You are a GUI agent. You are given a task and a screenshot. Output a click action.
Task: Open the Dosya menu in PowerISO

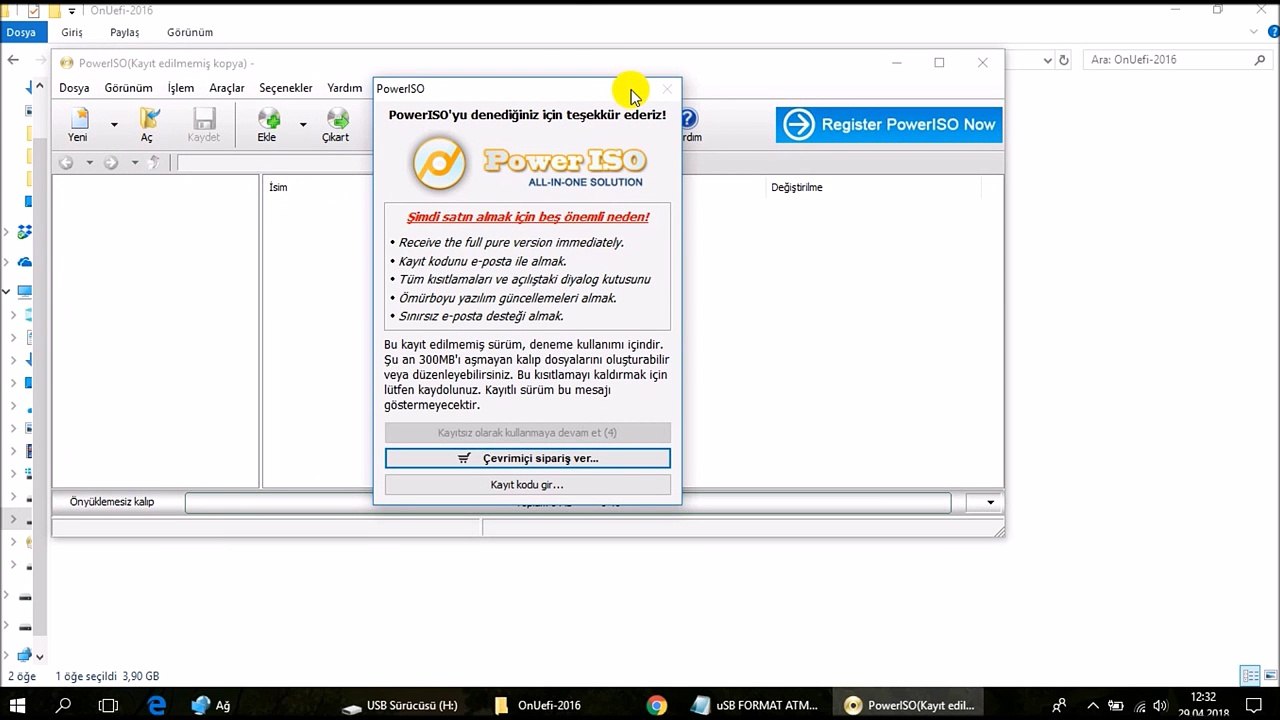coord(74,88)
